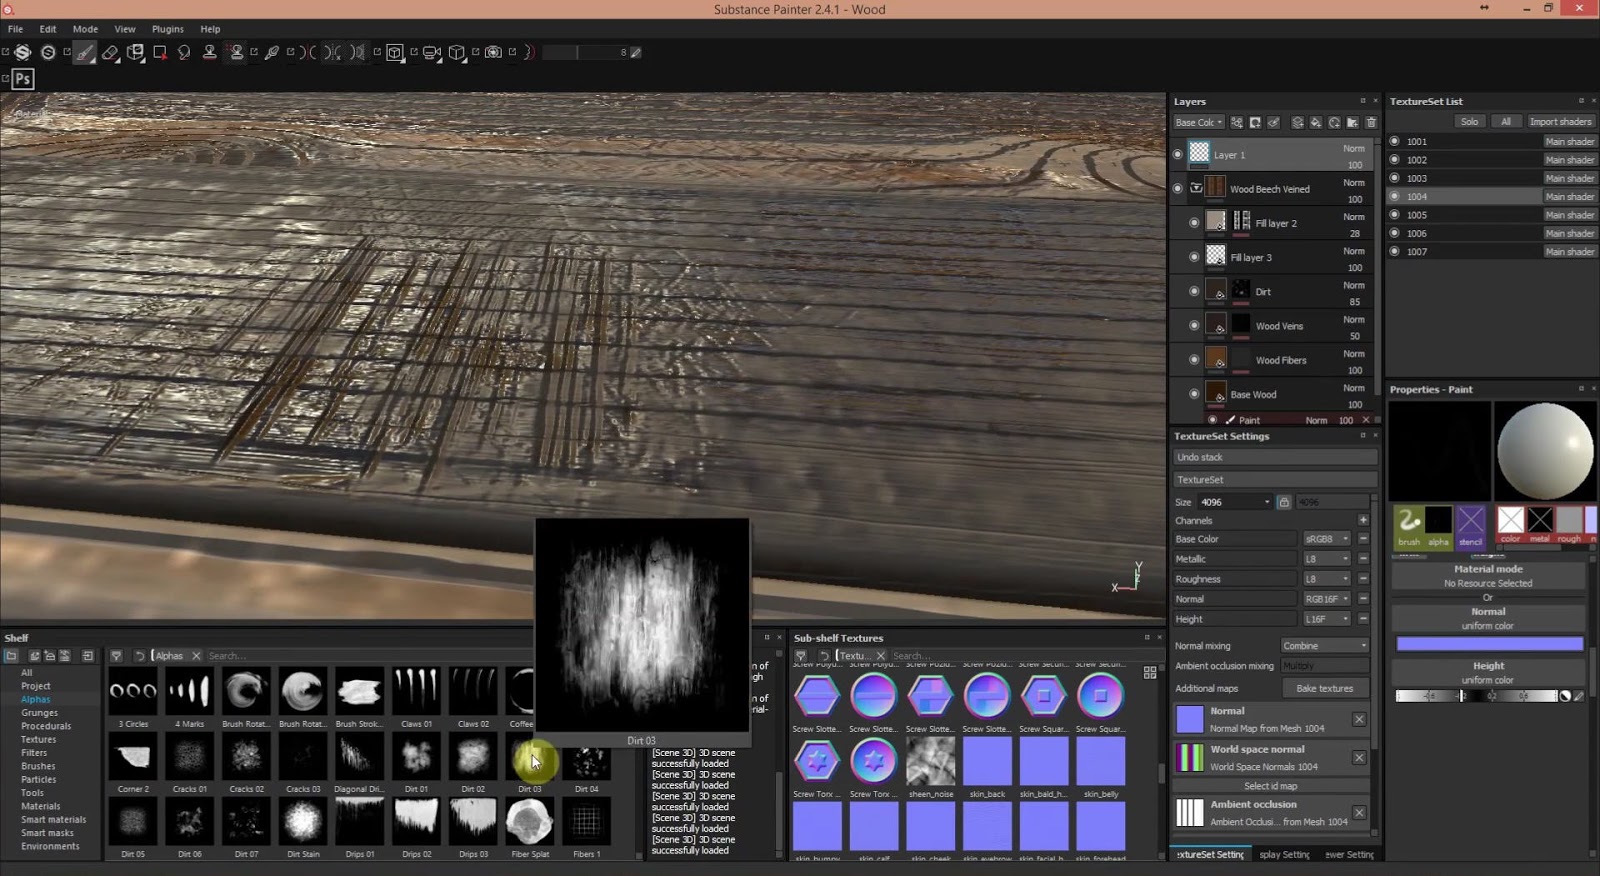
Task: Open the Normal RGB16F format dropdown
Action: [x=1327, y=599]
